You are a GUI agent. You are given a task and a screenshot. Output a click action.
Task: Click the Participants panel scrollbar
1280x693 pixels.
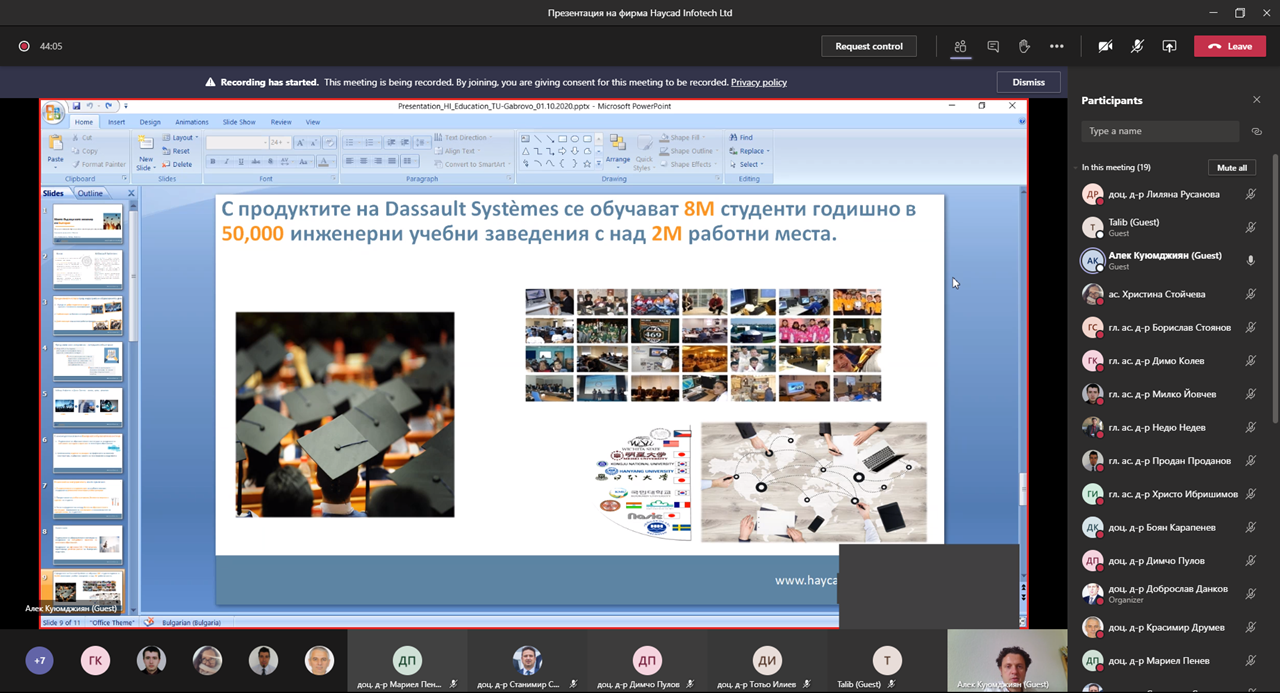(1275, 288)
